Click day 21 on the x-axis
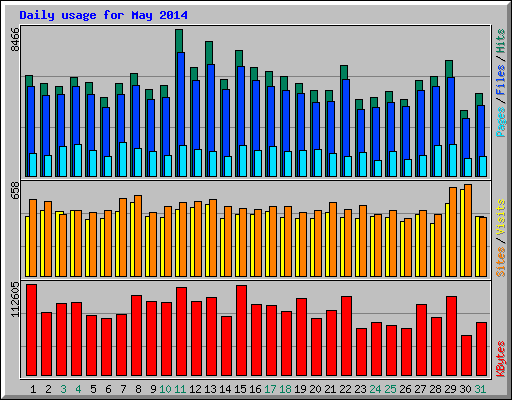Screen dimensions: 512x400 pyautogui.click(x=330, y=389)
